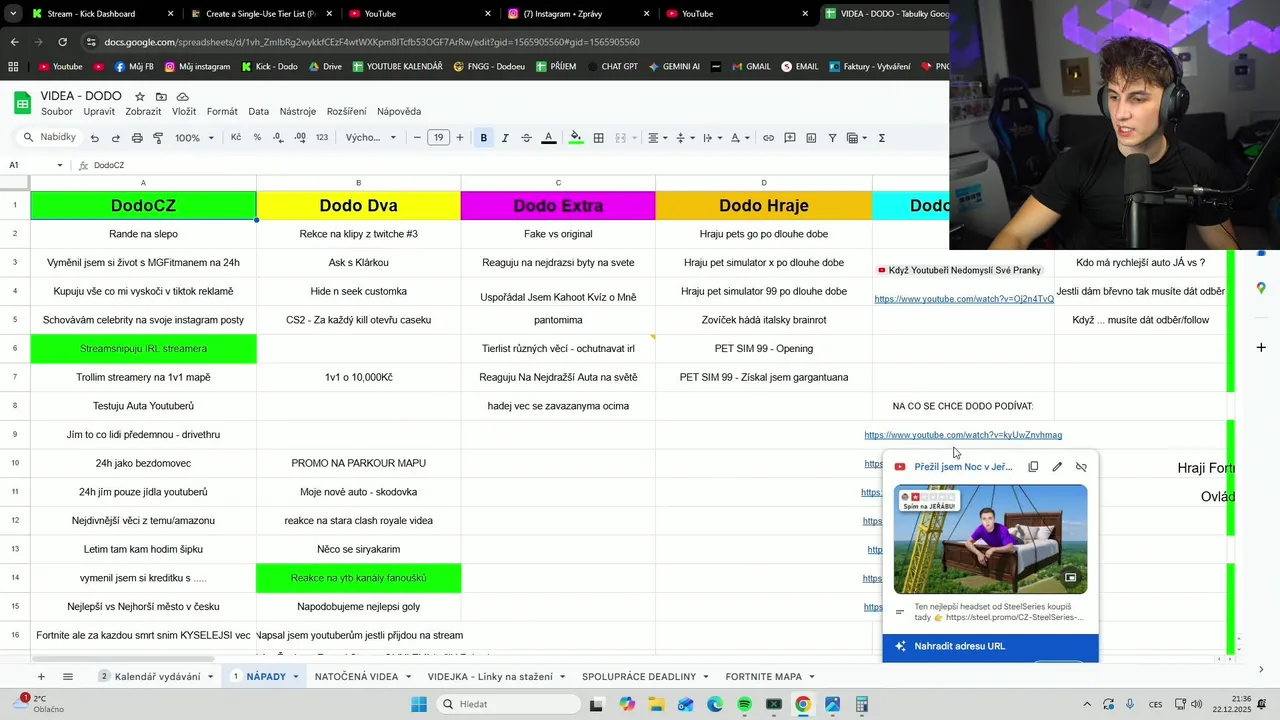Image resolution: width=1280 pixels, height=720 pixels.
Task: Star the VIDEA - DODO document
Action: tap(140, 96)
